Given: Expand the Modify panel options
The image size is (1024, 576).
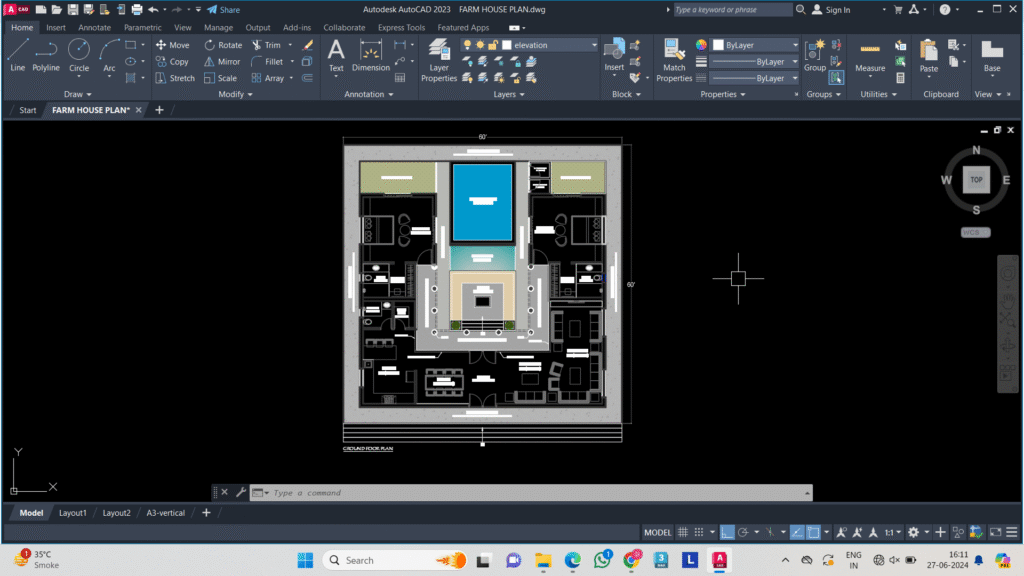Looking at the screenshot, I should pos(235,94).
